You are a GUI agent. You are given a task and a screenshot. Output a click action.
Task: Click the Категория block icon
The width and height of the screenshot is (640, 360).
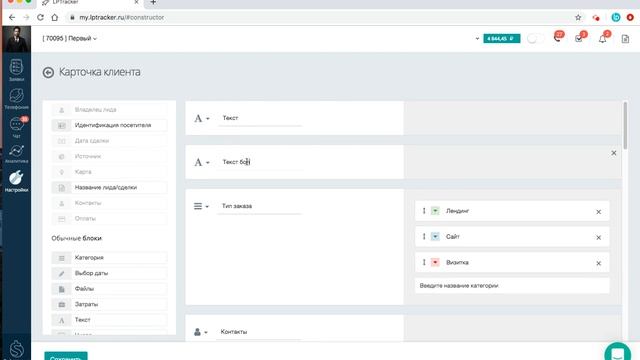pyautogui.click(x=62, y=258)
